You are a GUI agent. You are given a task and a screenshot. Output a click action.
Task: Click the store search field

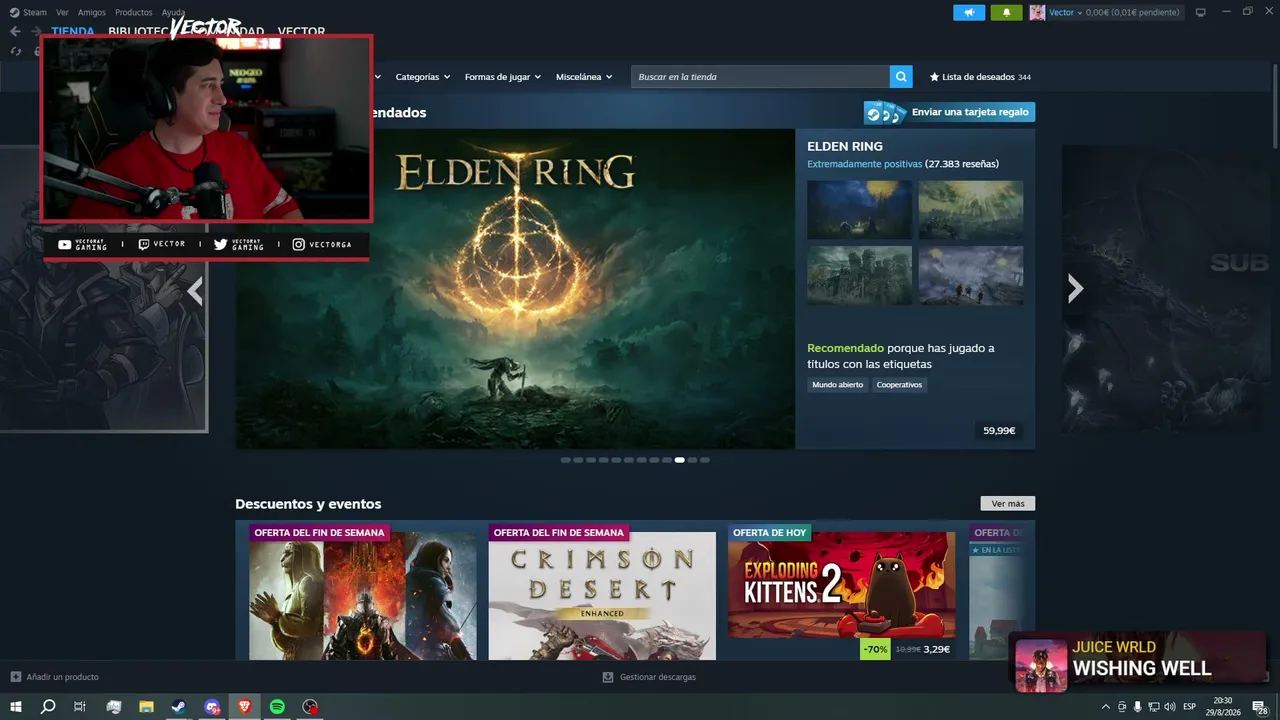pyautogui.click(x=760, y=77)
